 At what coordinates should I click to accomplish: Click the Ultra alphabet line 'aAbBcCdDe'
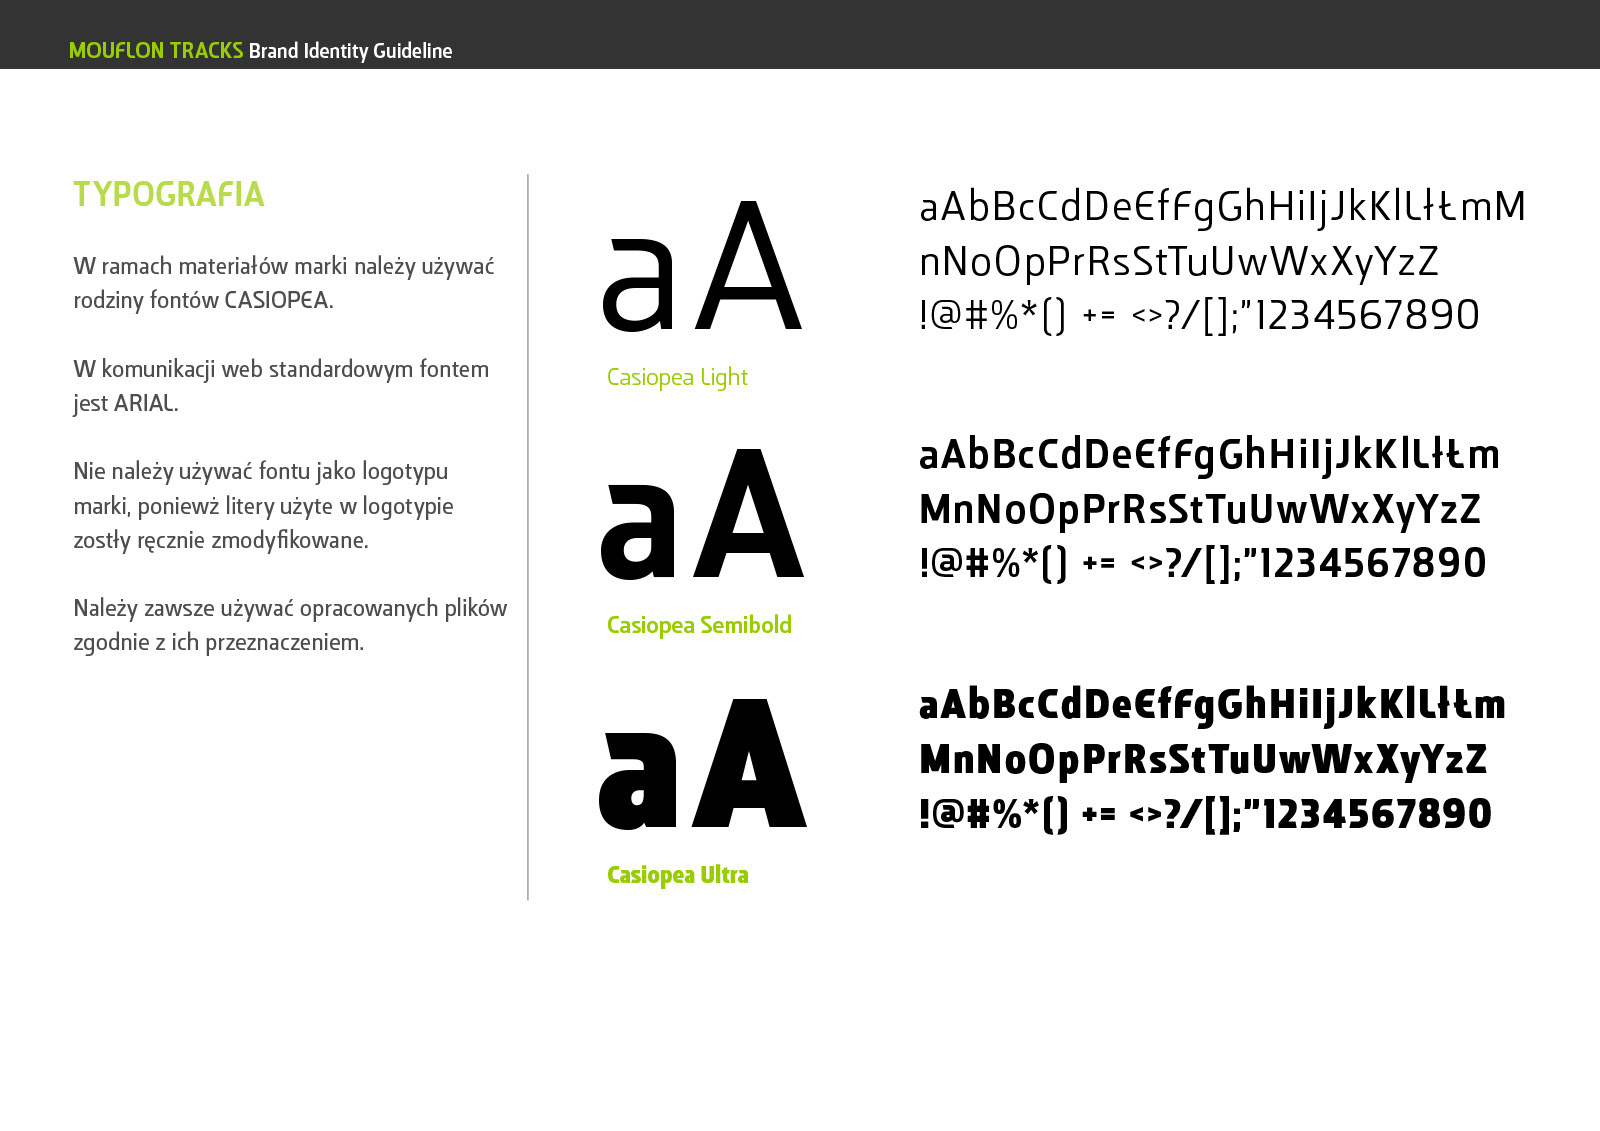[x=1212, y=705]
